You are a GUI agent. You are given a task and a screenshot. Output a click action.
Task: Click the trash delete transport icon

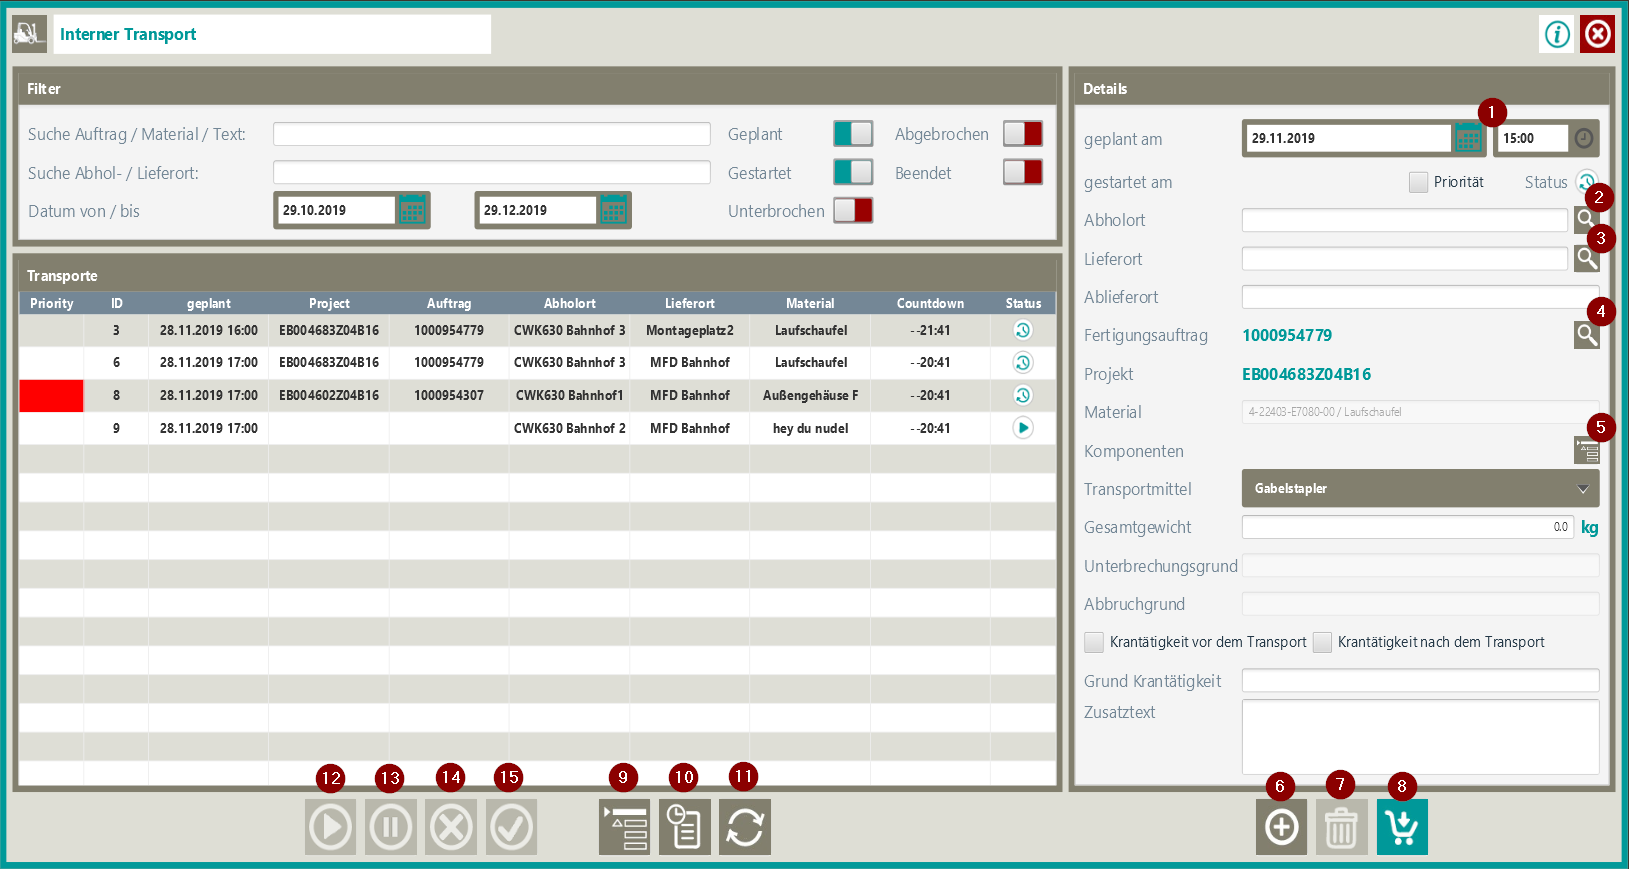click(1341, 827)
